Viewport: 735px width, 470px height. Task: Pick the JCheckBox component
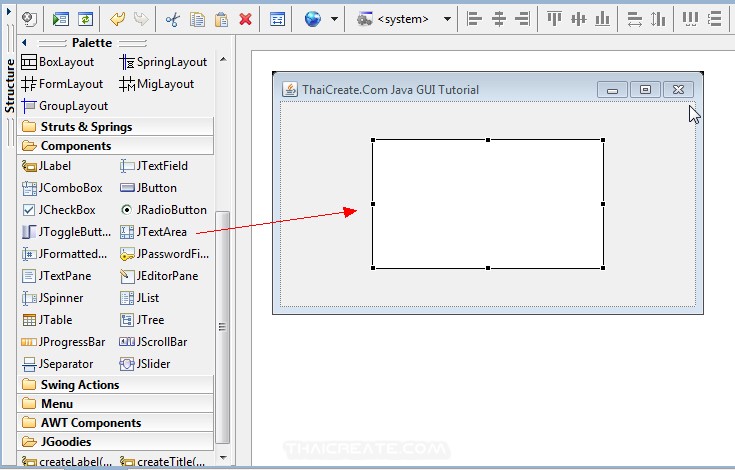[x=59, y=210]
